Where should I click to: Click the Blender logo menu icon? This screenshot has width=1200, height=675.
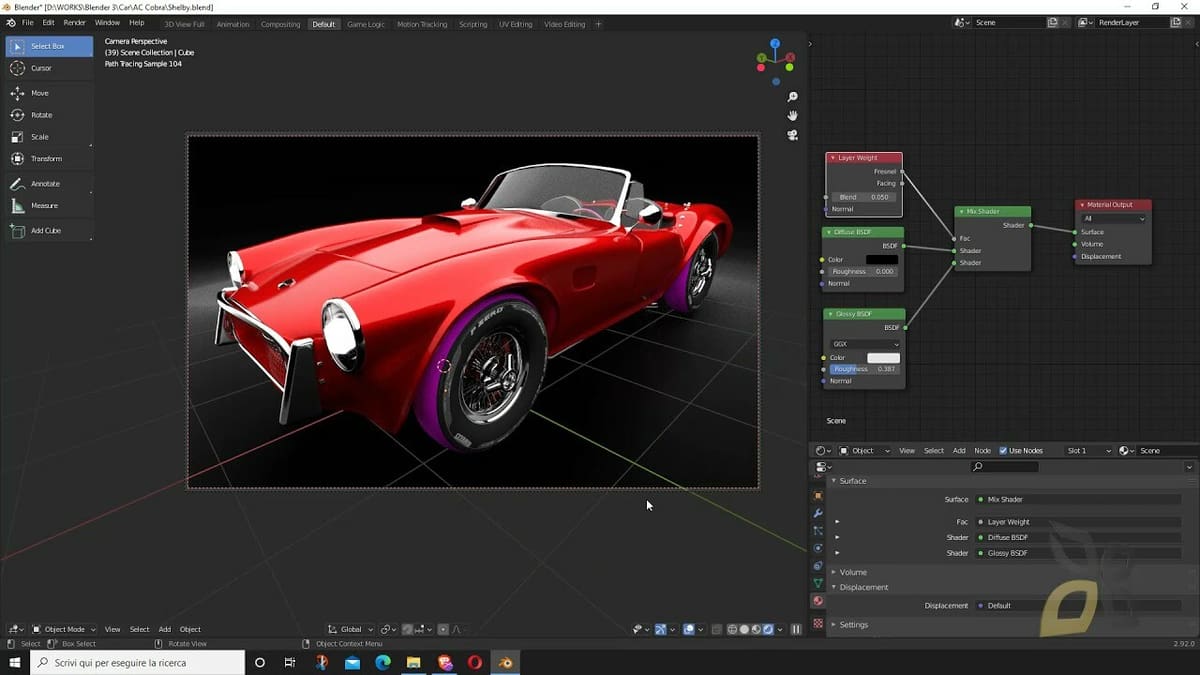point(10,23)
